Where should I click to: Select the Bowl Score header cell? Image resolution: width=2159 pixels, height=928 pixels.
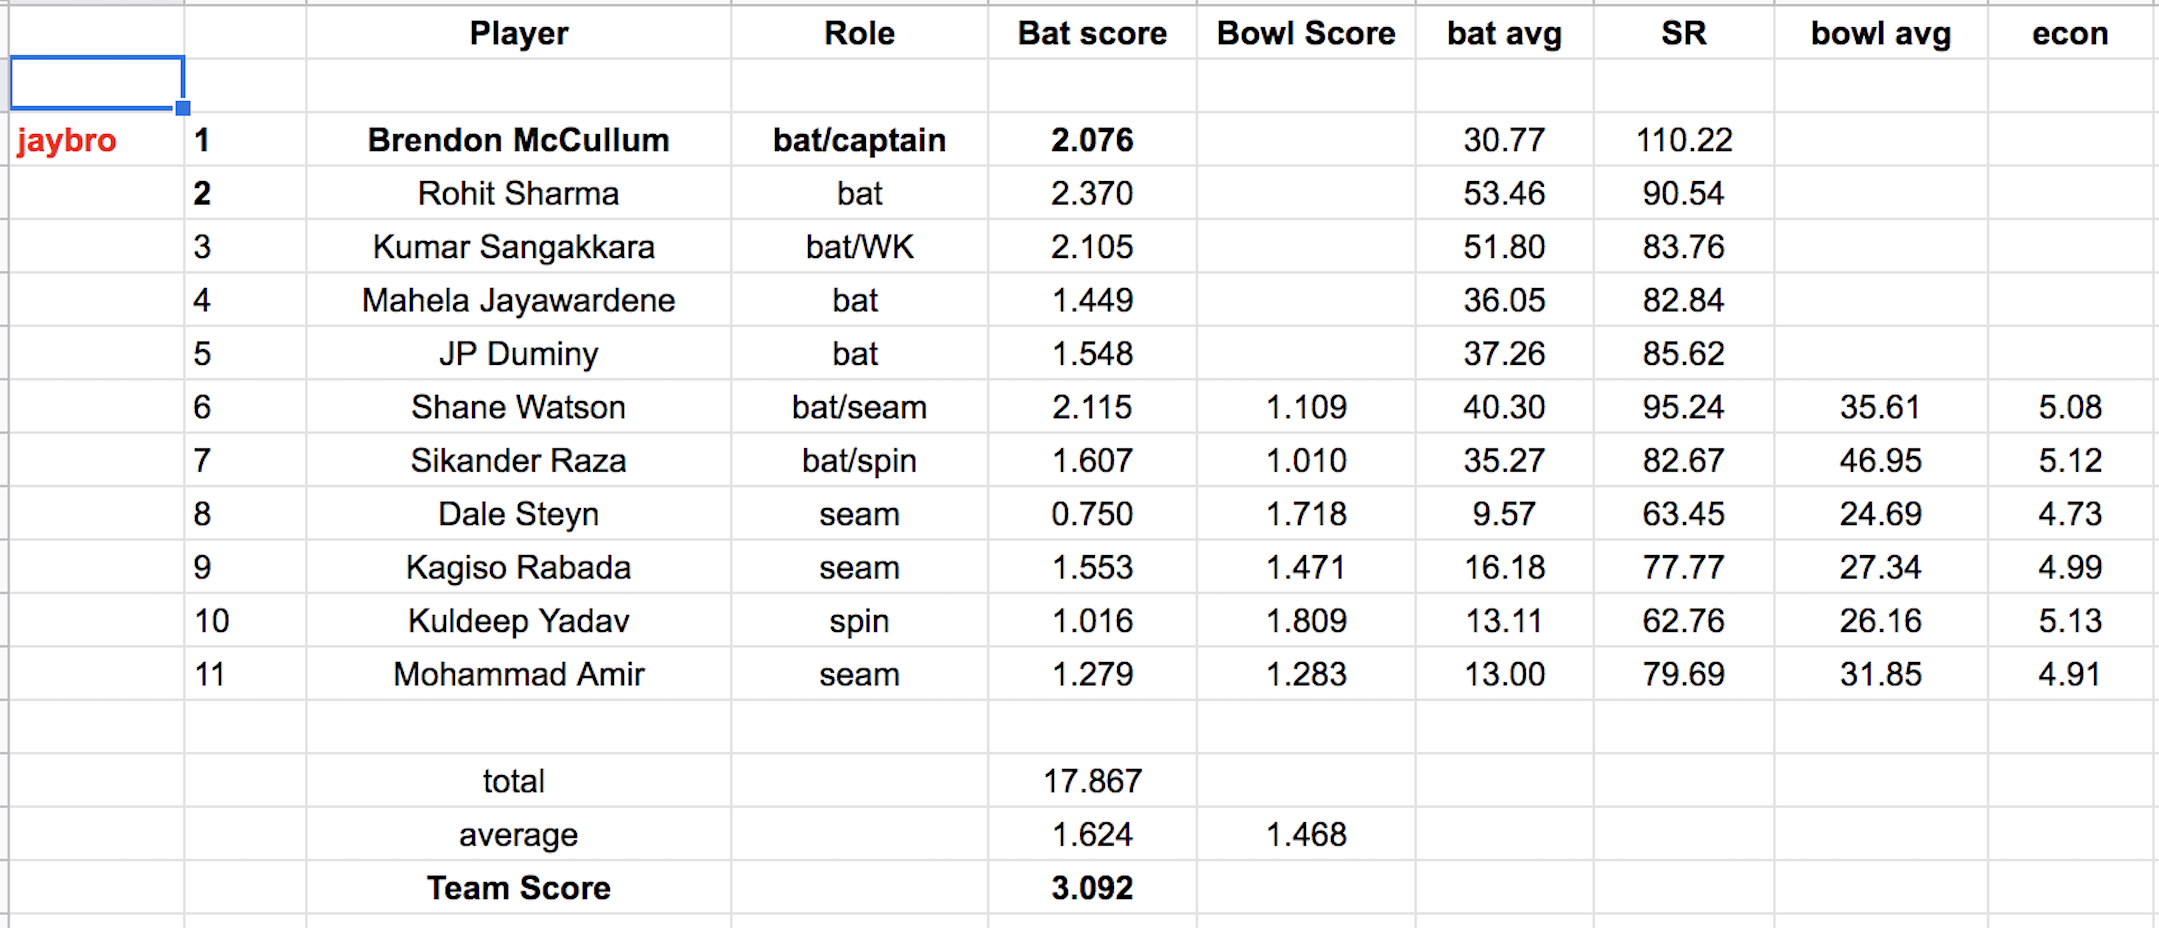pos(1305,33)
